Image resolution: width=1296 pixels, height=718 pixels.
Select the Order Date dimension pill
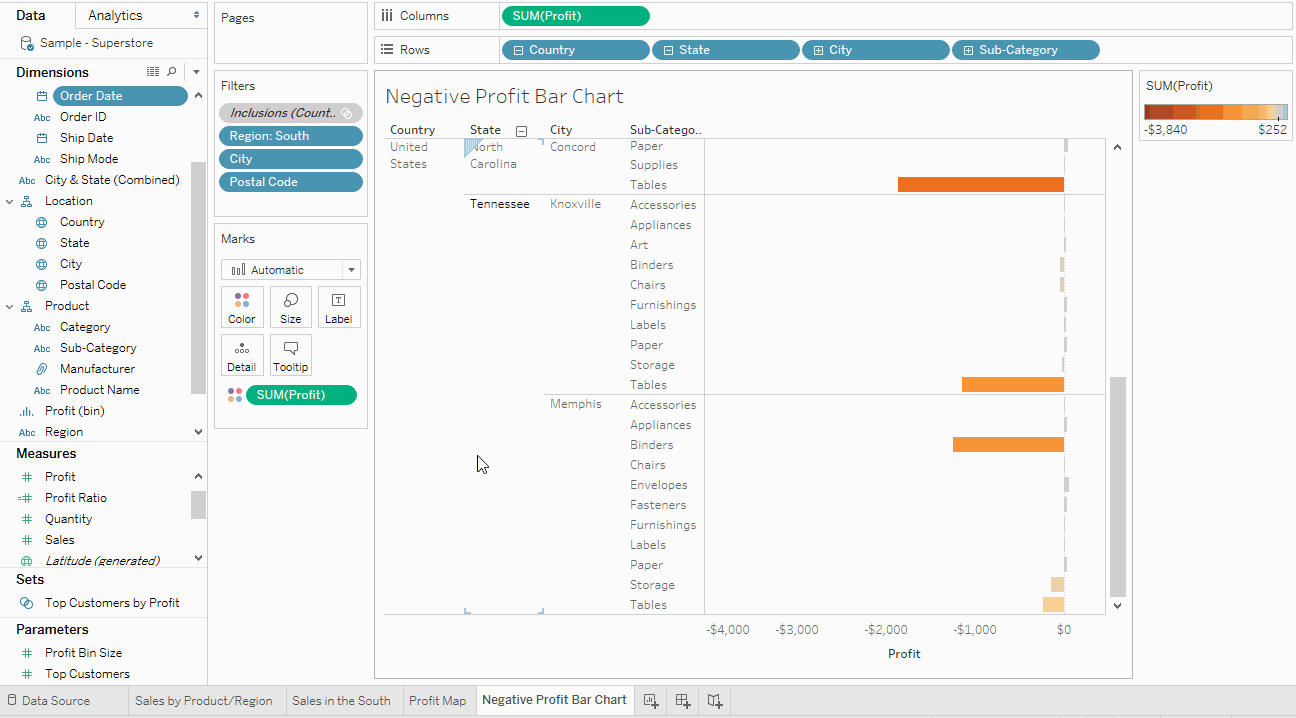[x=120, y=96]
